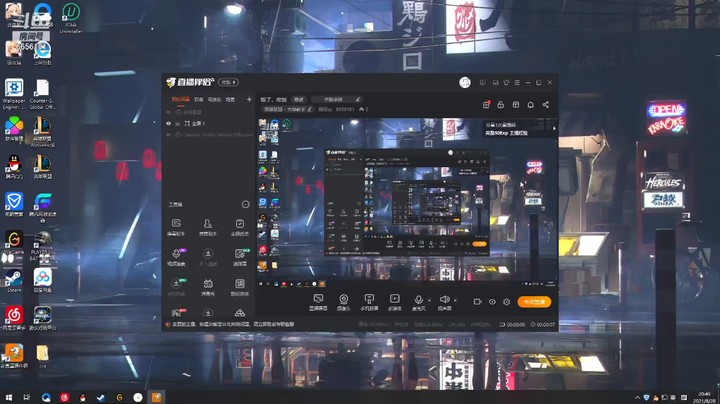Click the taskbar clock and date
Image resolution: width=720 pixels, height=404 pixels.
(704, 398)
